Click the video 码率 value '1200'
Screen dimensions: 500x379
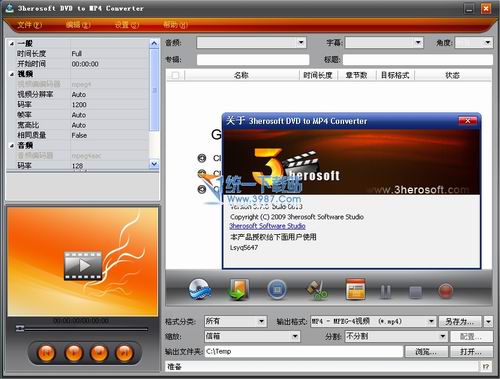pyautogui.click(x=79, y=105)
